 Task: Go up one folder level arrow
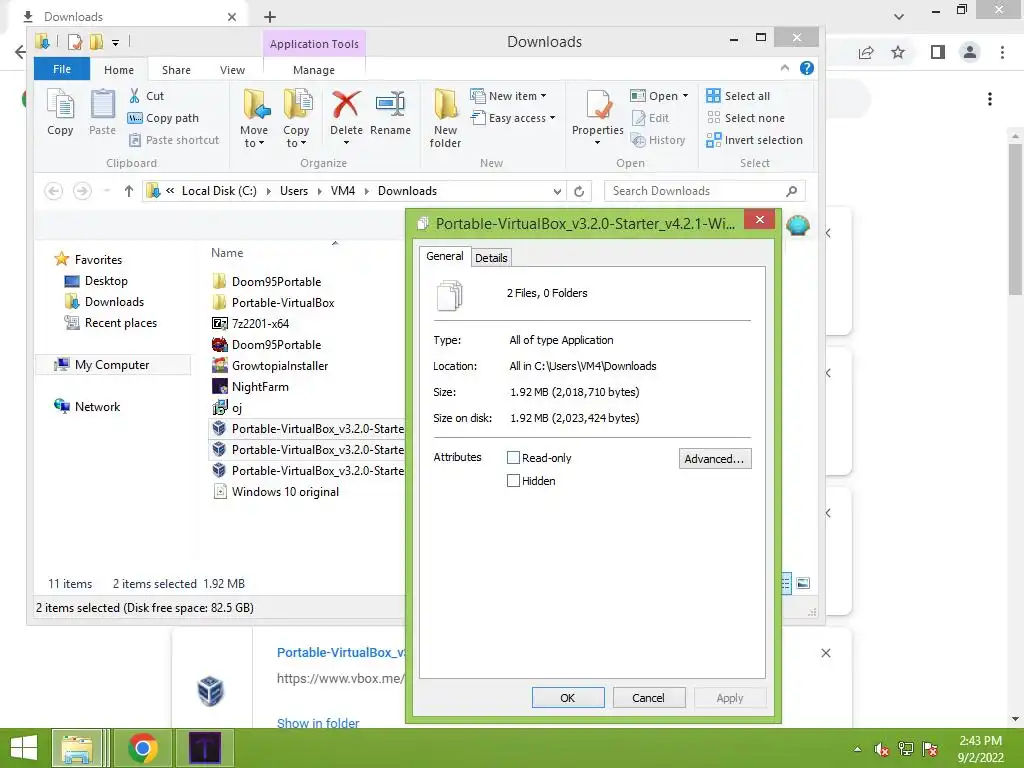[x=129, y=191]
